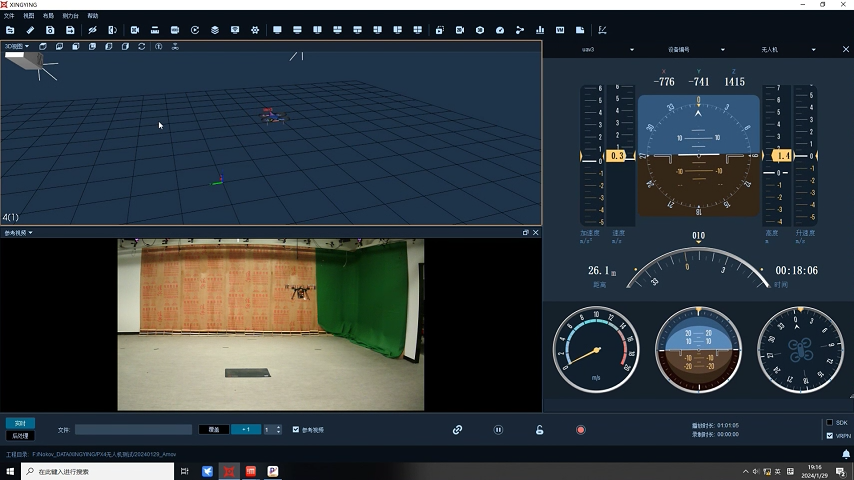Click the number stepper field
The height and width of the screenshot is (480, 854).
(x=272, y=430)
